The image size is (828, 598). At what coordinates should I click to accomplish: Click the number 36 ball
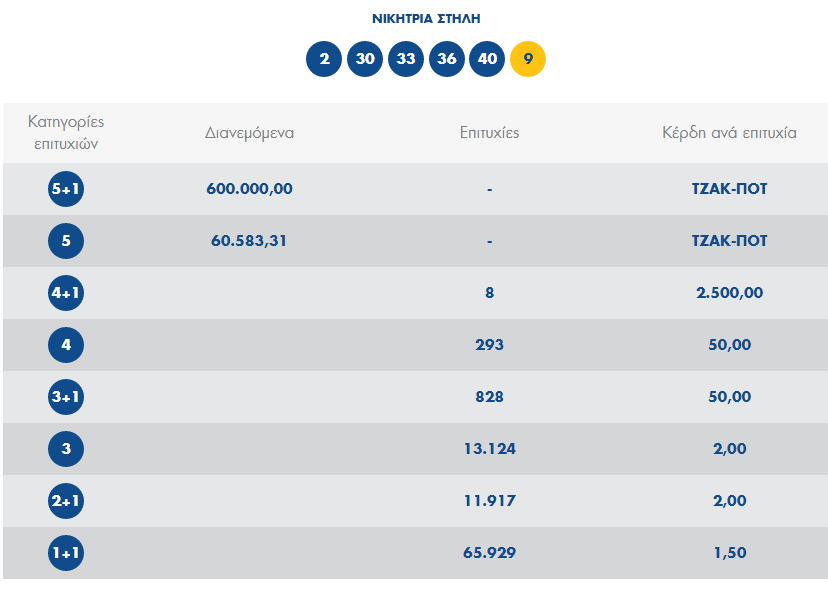click(x=447, y=59)
